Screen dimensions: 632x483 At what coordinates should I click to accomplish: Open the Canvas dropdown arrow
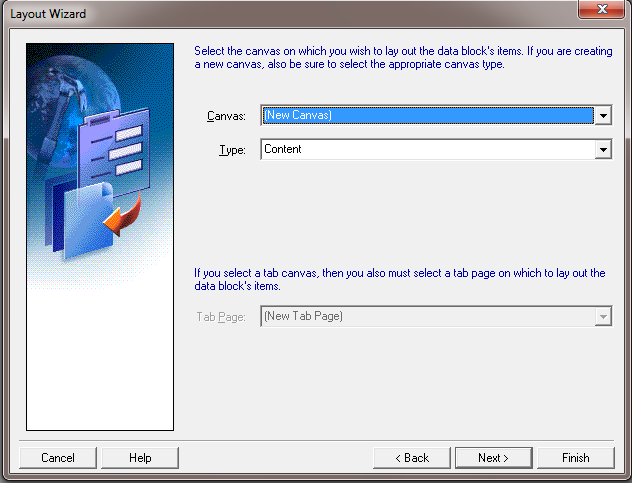click(x=603, y=116)
